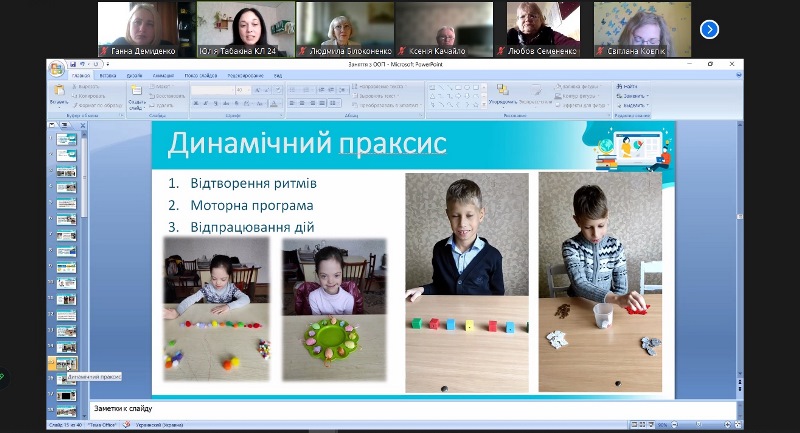Click the Save icon in quick access toolbar
Screen dimensions: 800x433
pos(73,64)
